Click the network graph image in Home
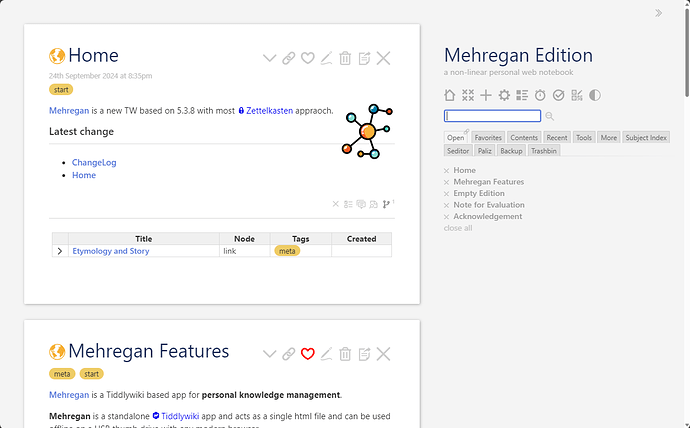Screen dimensions: 690x428 pos(367,131)
